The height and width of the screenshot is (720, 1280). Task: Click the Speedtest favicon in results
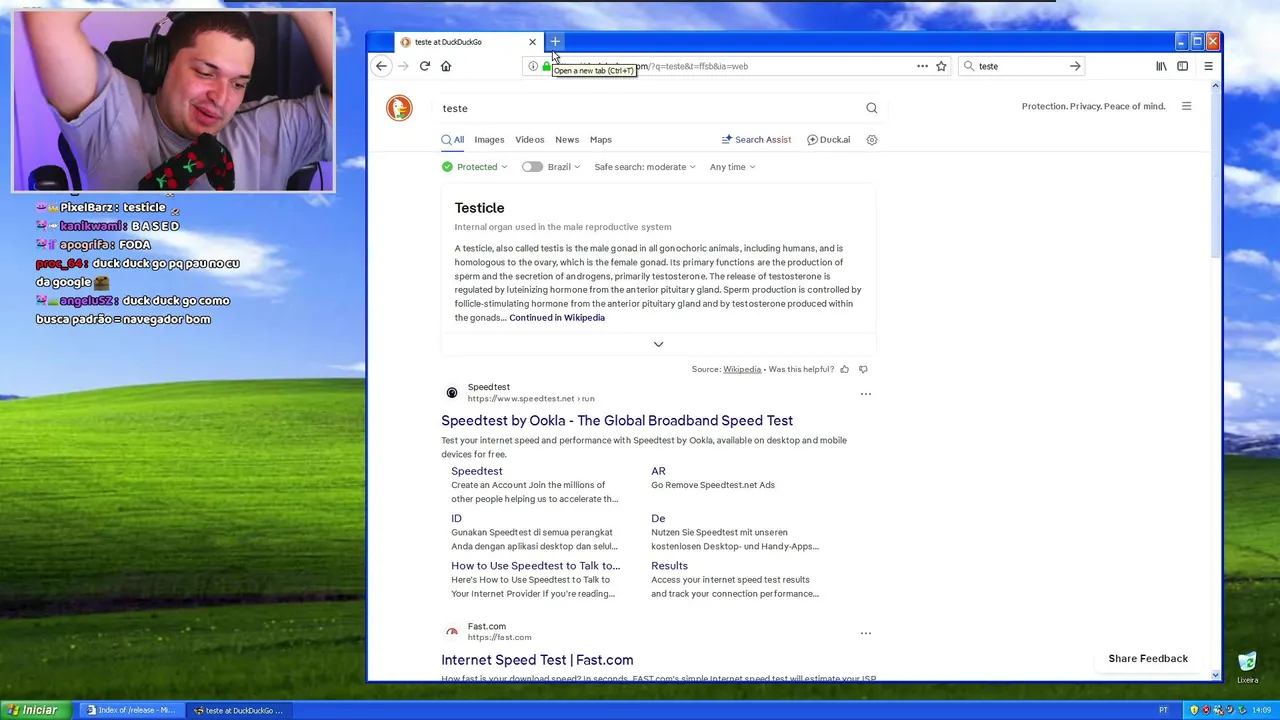[x=452, y=393]
